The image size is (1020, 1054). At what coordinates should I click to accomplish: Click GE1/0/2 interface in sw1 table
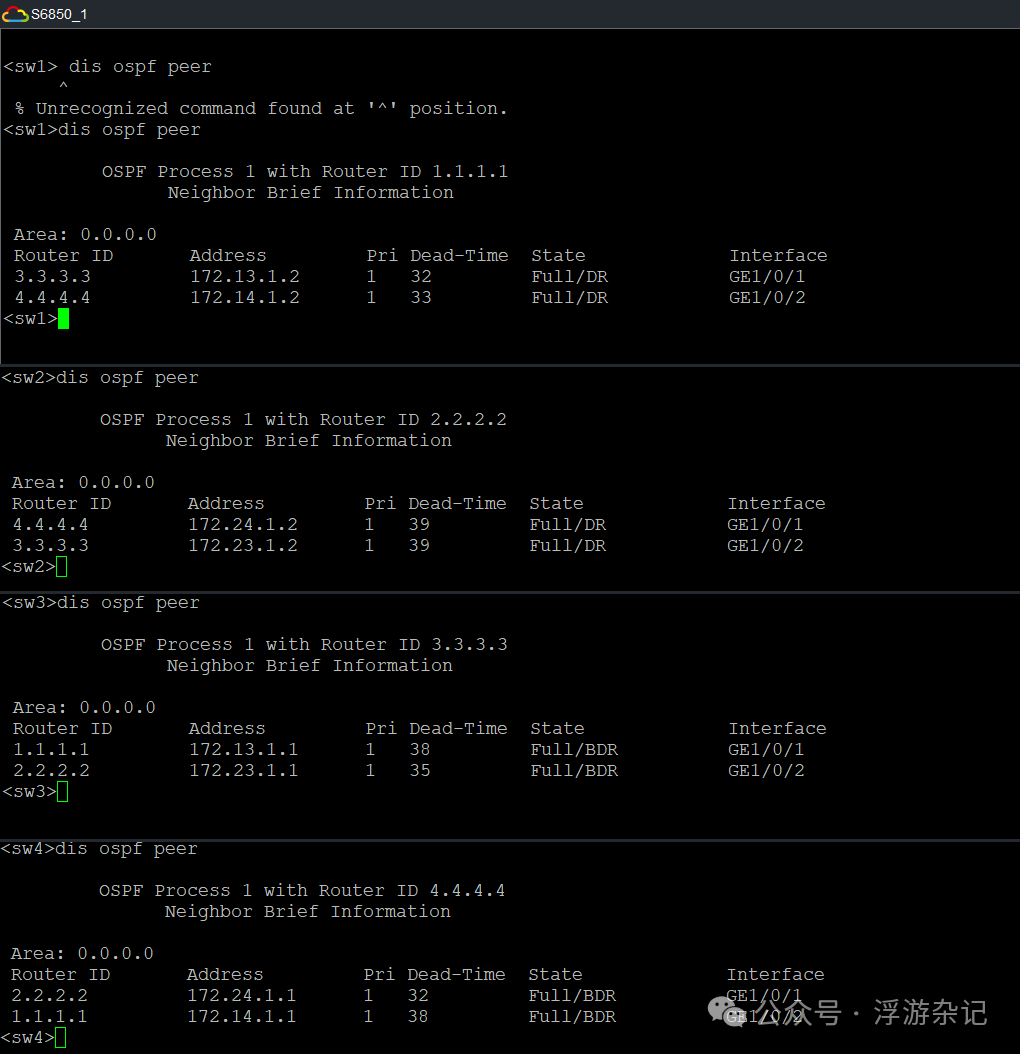(x=767, y=297)
